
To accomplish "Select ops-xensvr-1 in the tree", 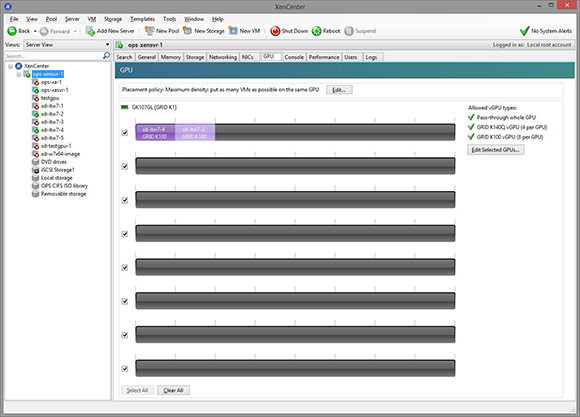I will [48, 74].
